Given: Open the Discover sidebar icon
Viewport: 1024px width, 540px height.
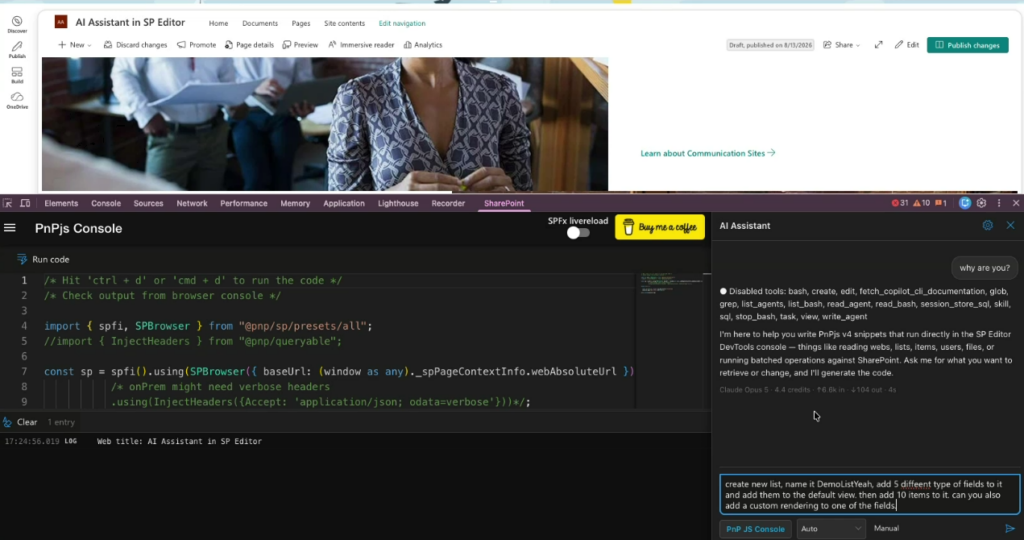Looking at the screenshot, I should (x=17, y=24).
